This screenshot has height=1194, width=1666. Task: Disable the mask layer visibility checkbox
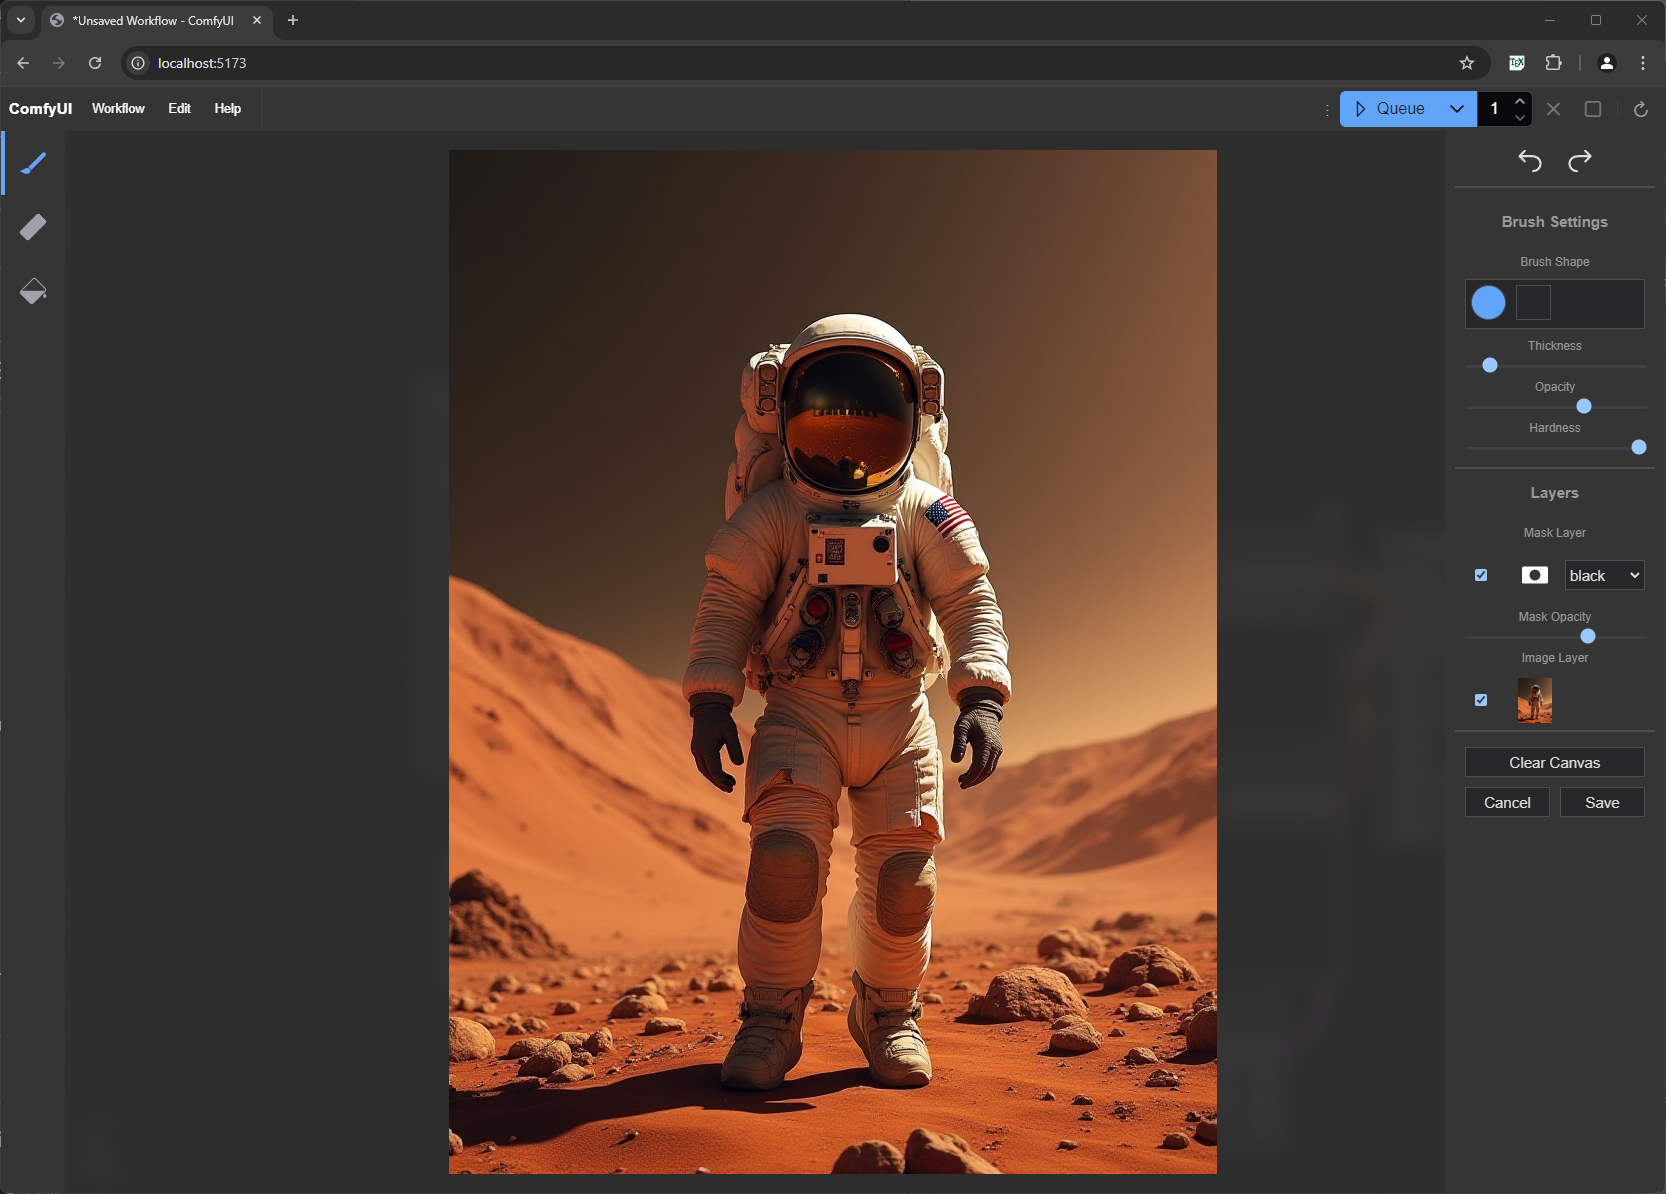click(x=1481, y=575)
